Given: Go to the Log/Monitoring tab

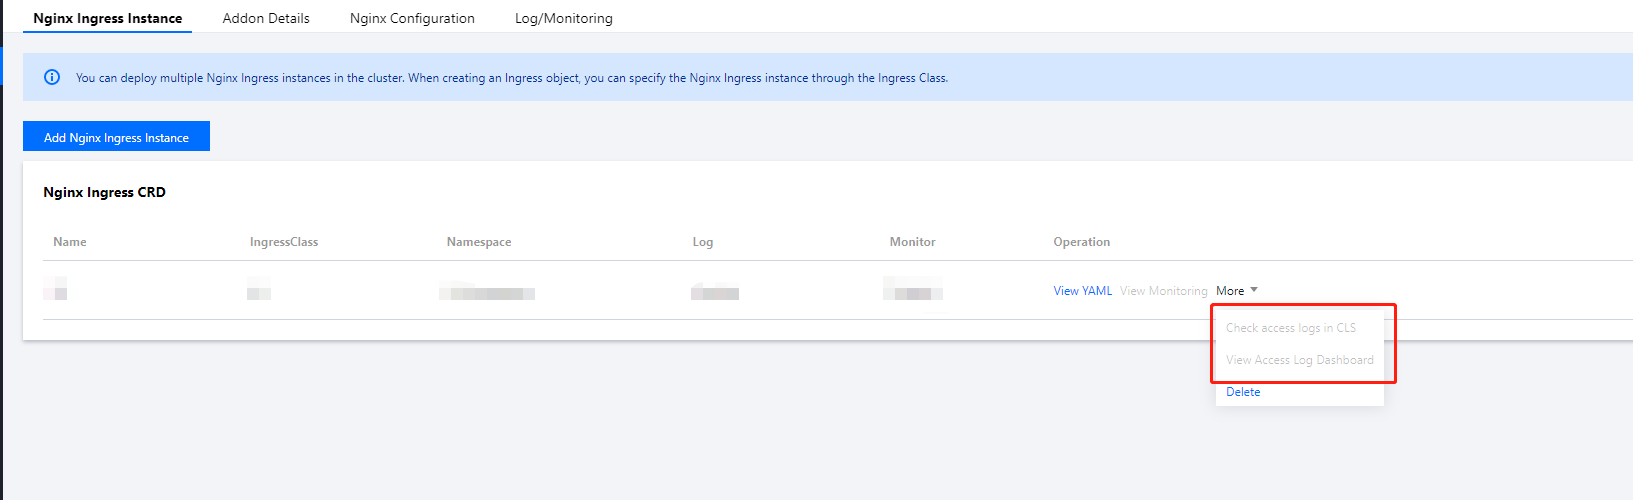Looking at the screenshot, I should pos(564,18).
